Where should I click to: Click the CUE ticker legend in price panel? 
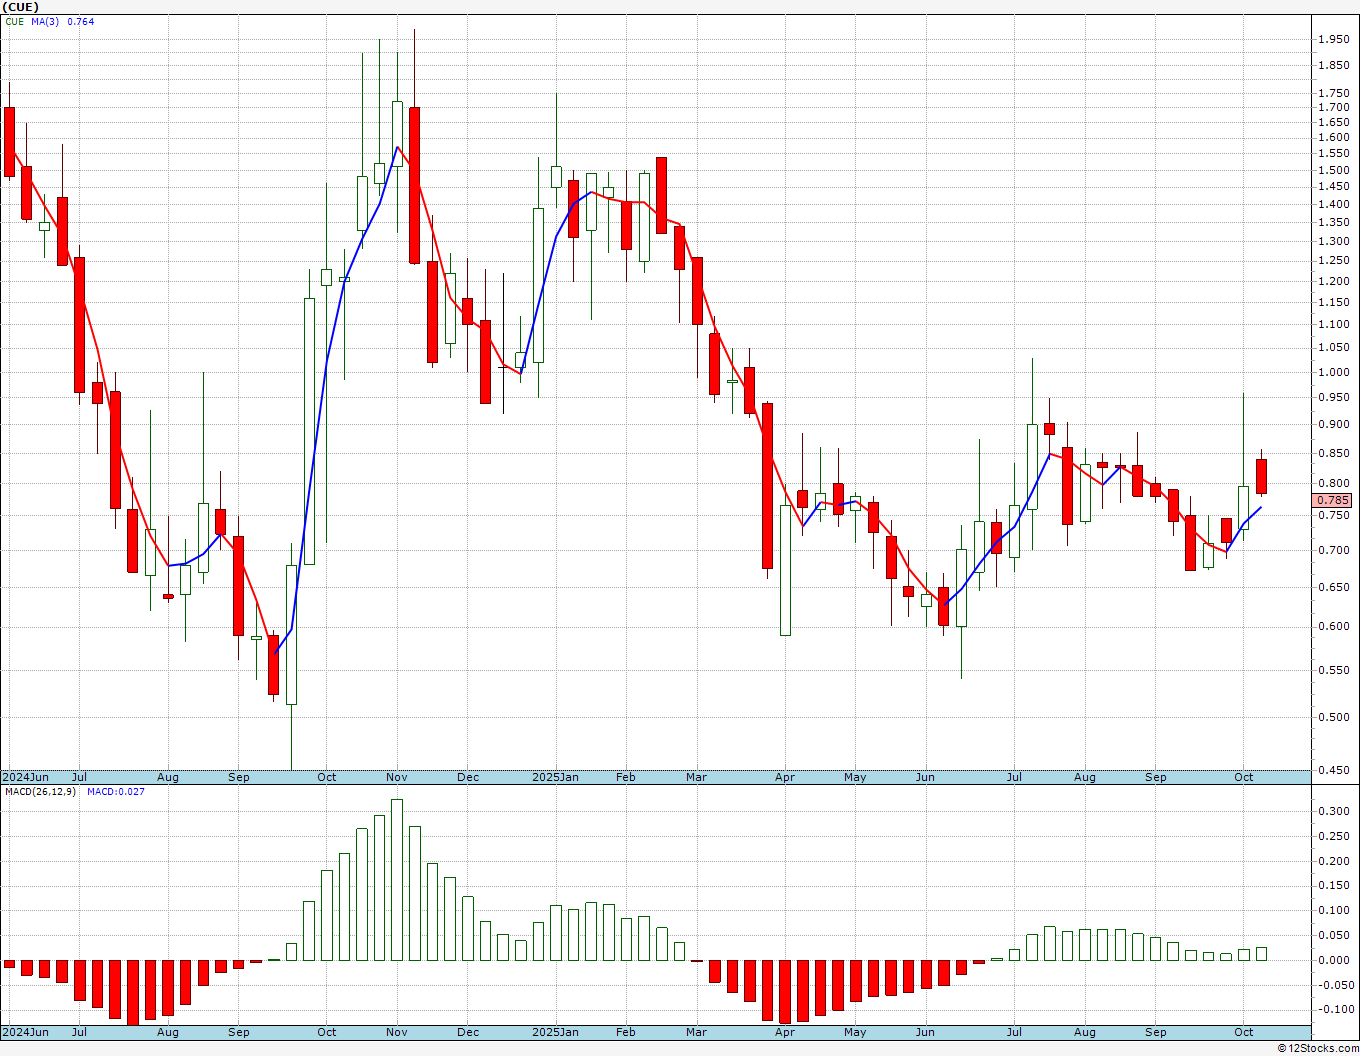point(14,21)
